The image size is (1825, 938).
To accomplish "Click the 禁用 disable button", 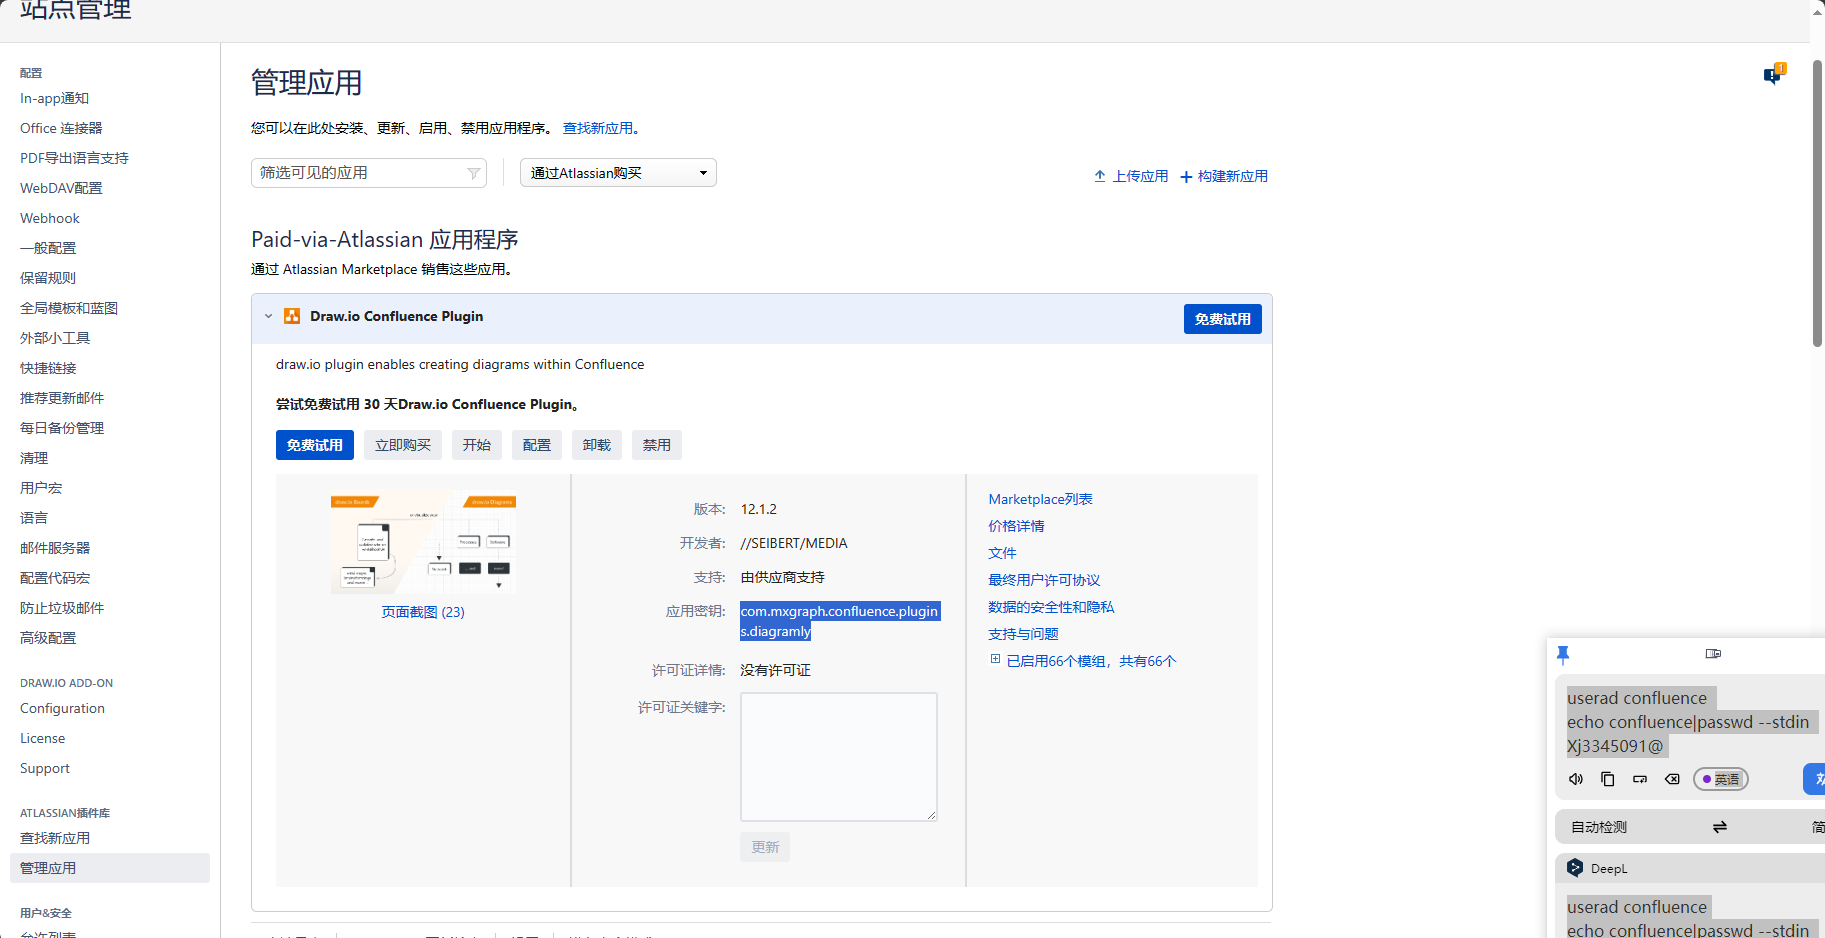I will (x=657, y=445).
